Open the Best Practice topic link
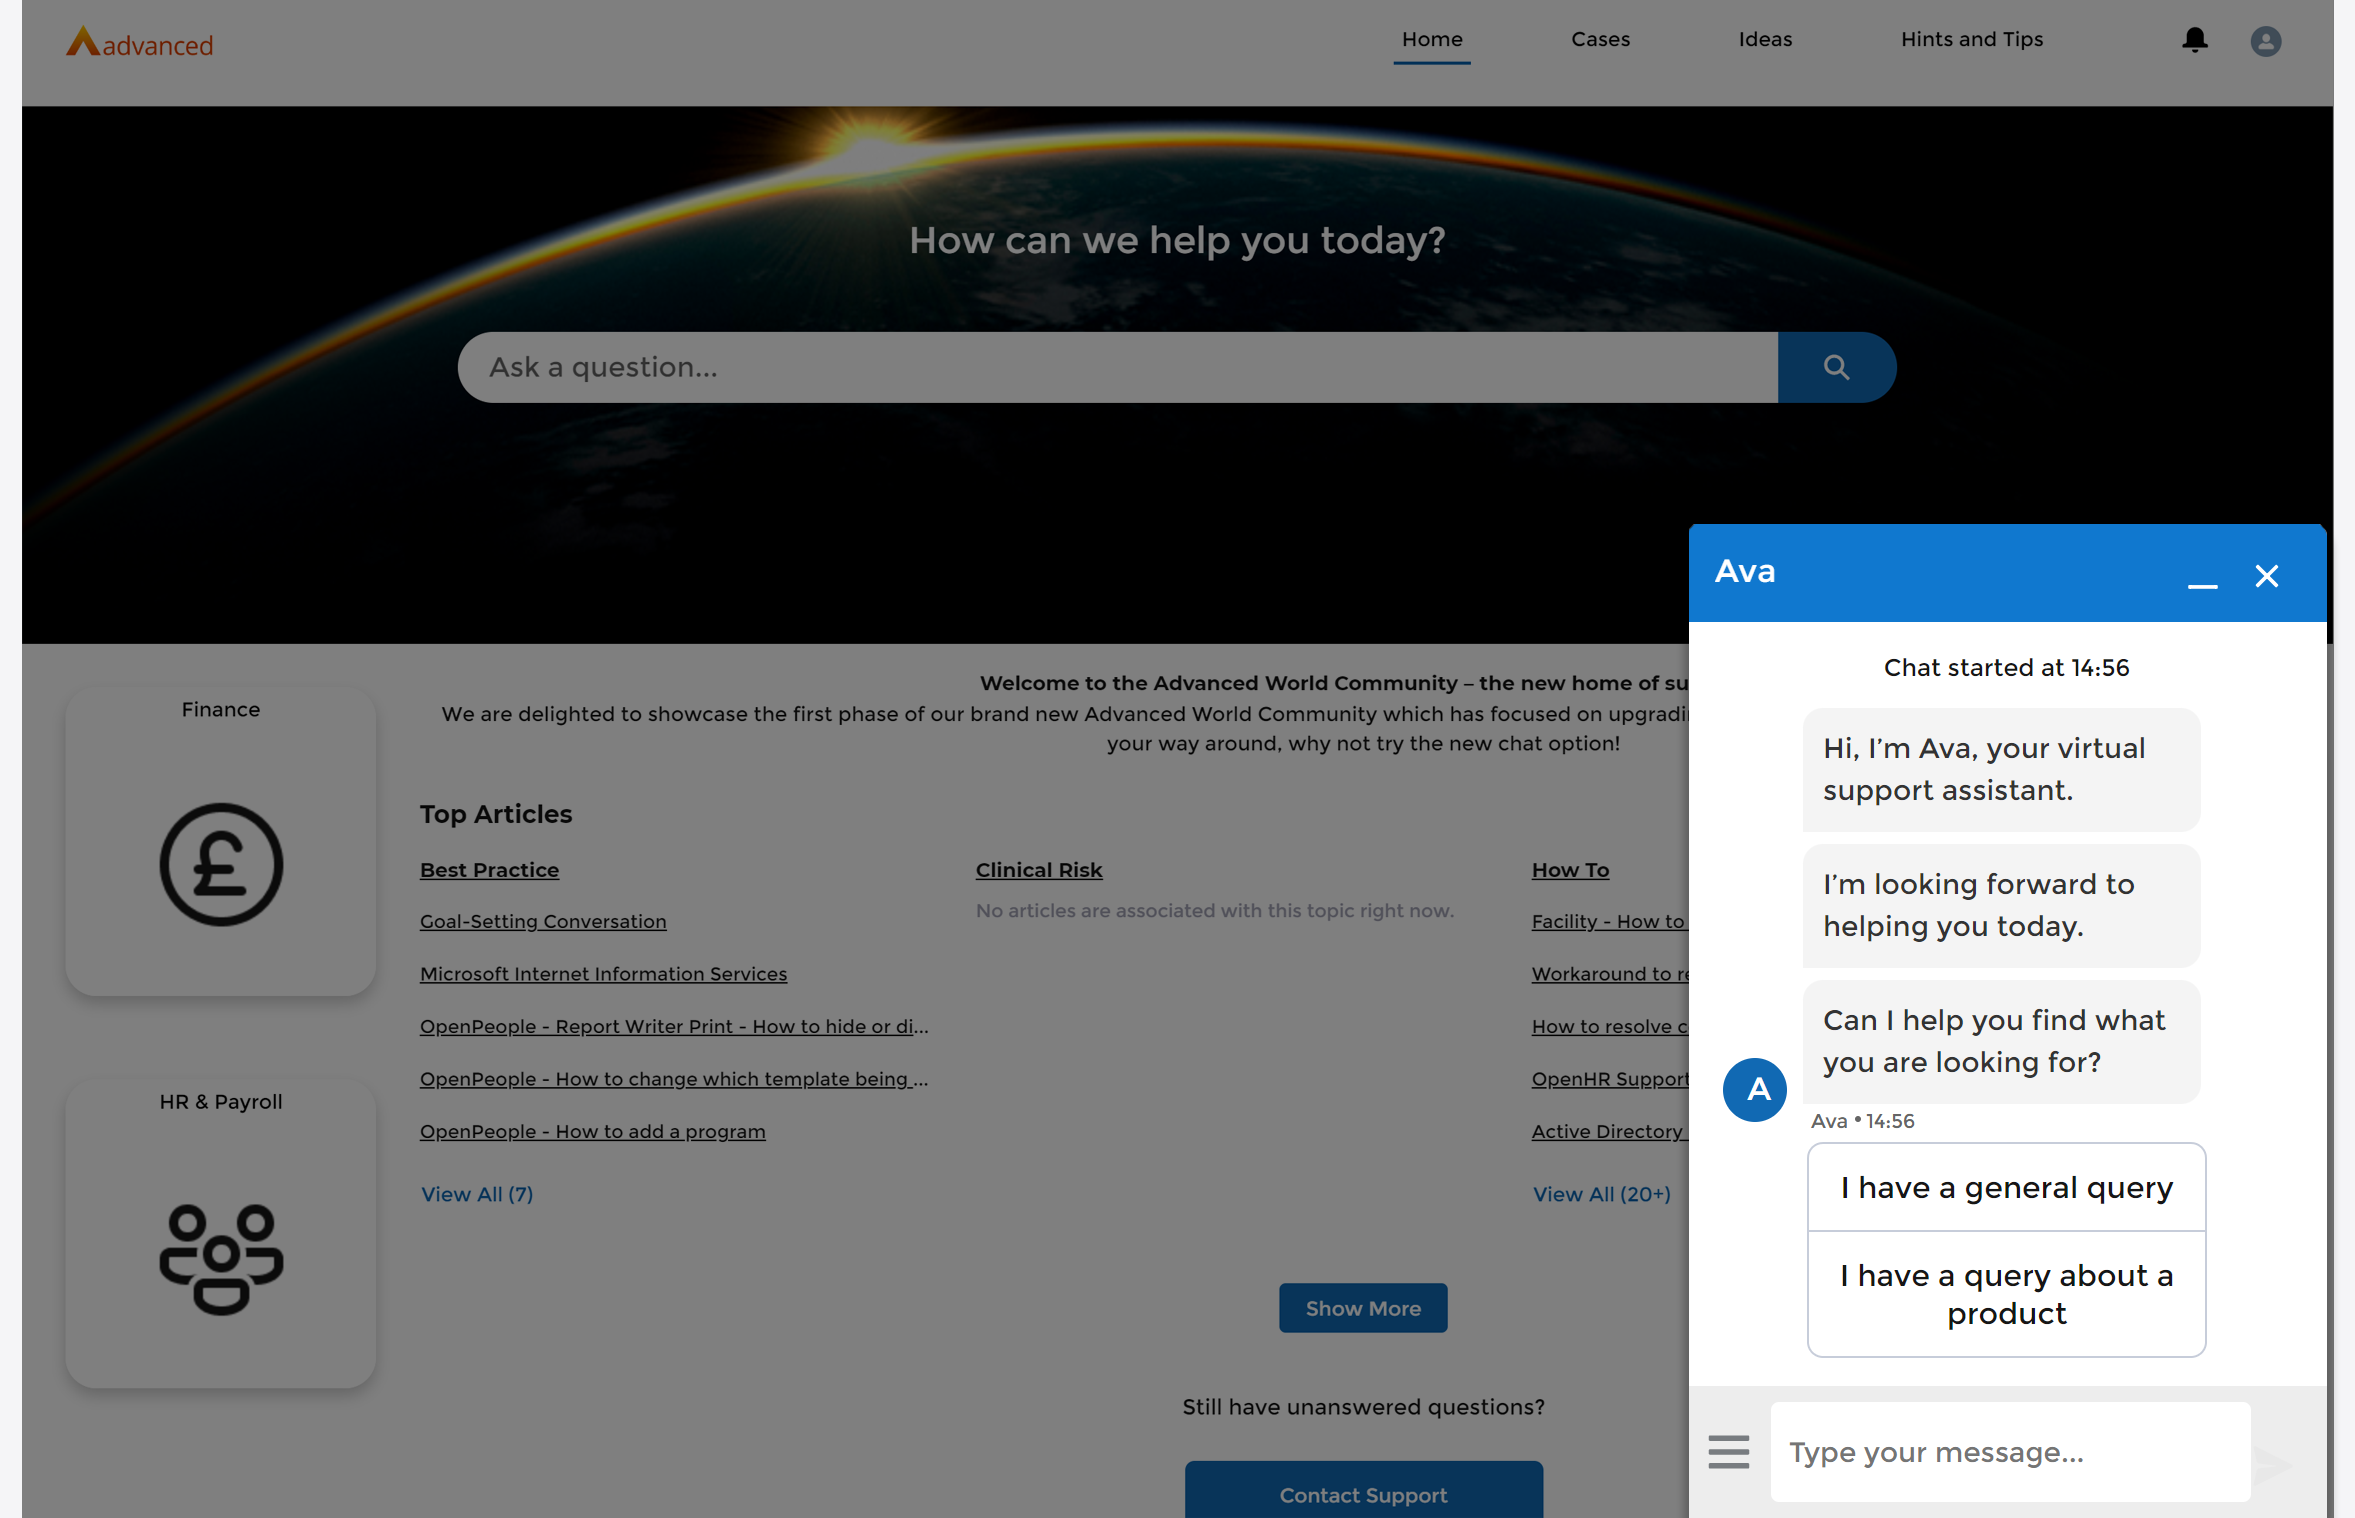 pos(489,869)
